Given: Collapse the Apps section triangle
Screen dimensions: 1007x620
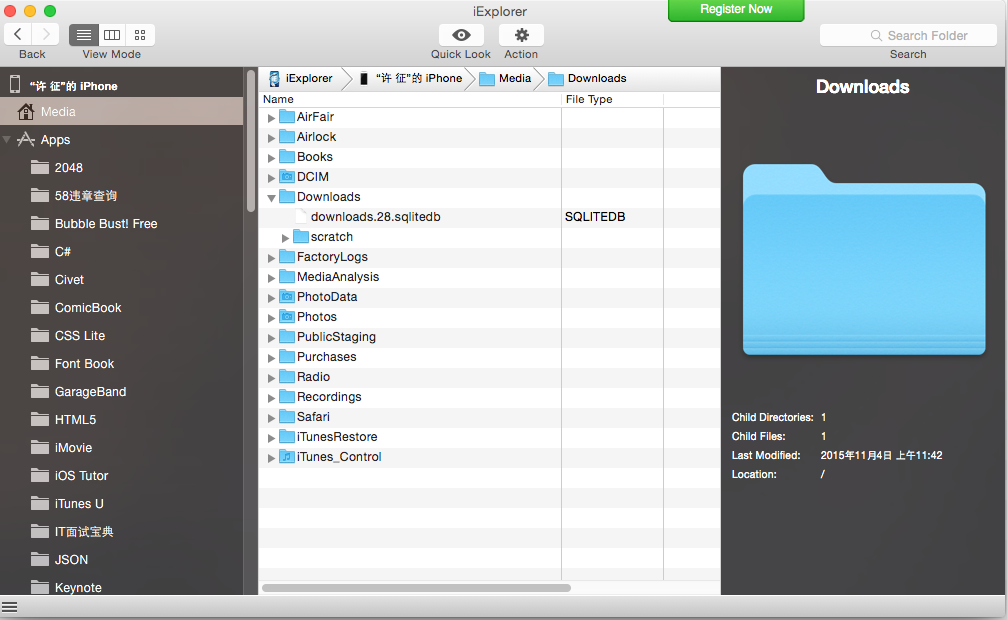Looking at the screenshot, I should 7,139.
